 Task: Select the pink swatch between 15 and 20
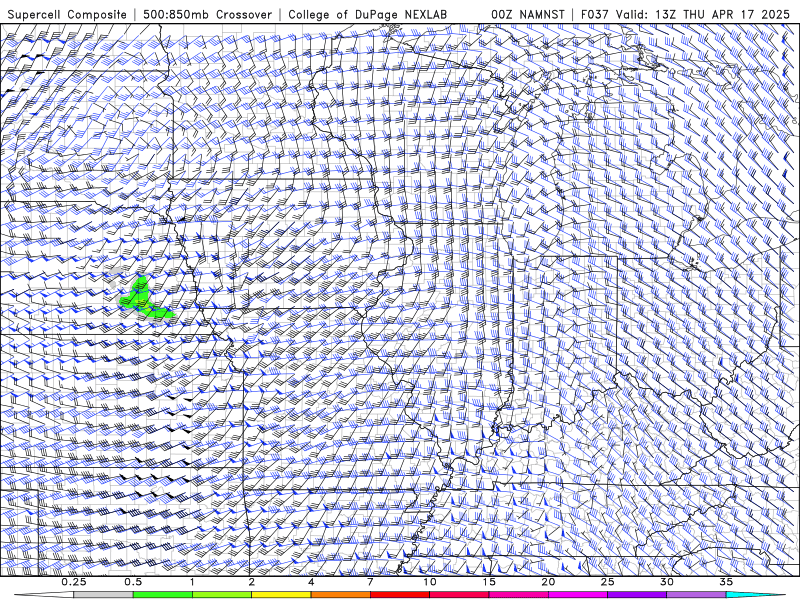click(518, 595)
